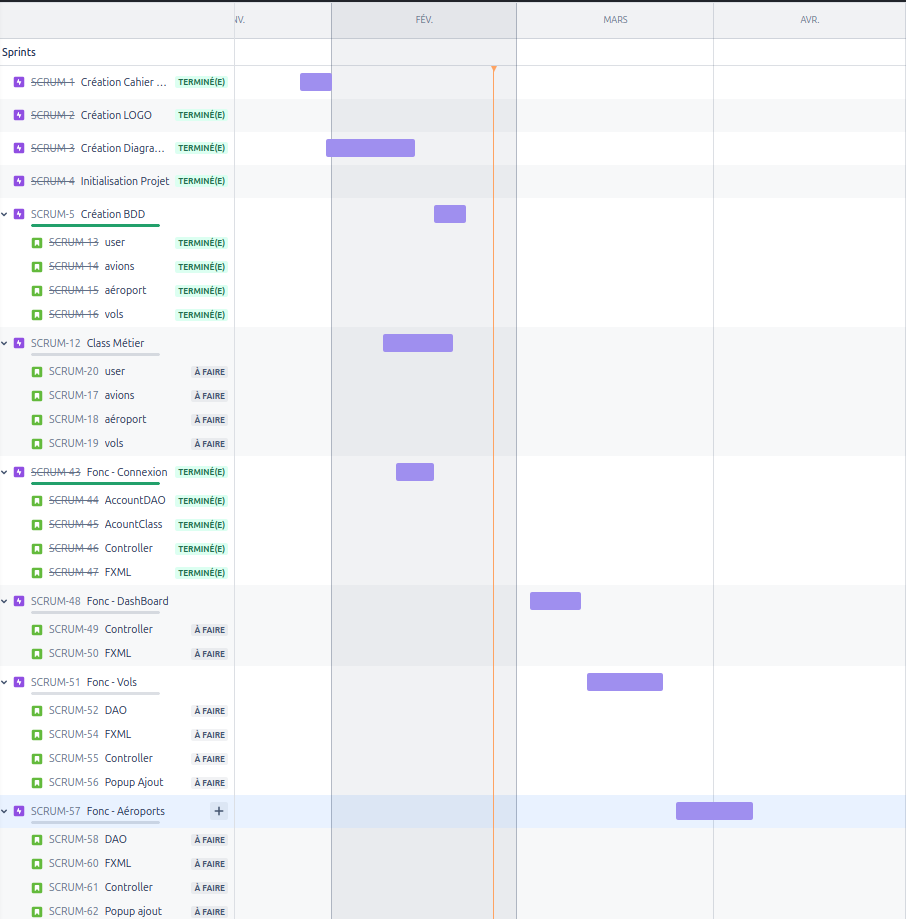
Task: Click the epic icon for SCRUM-48 Fonc - DashBoard
Action: [x=19, y=601]
